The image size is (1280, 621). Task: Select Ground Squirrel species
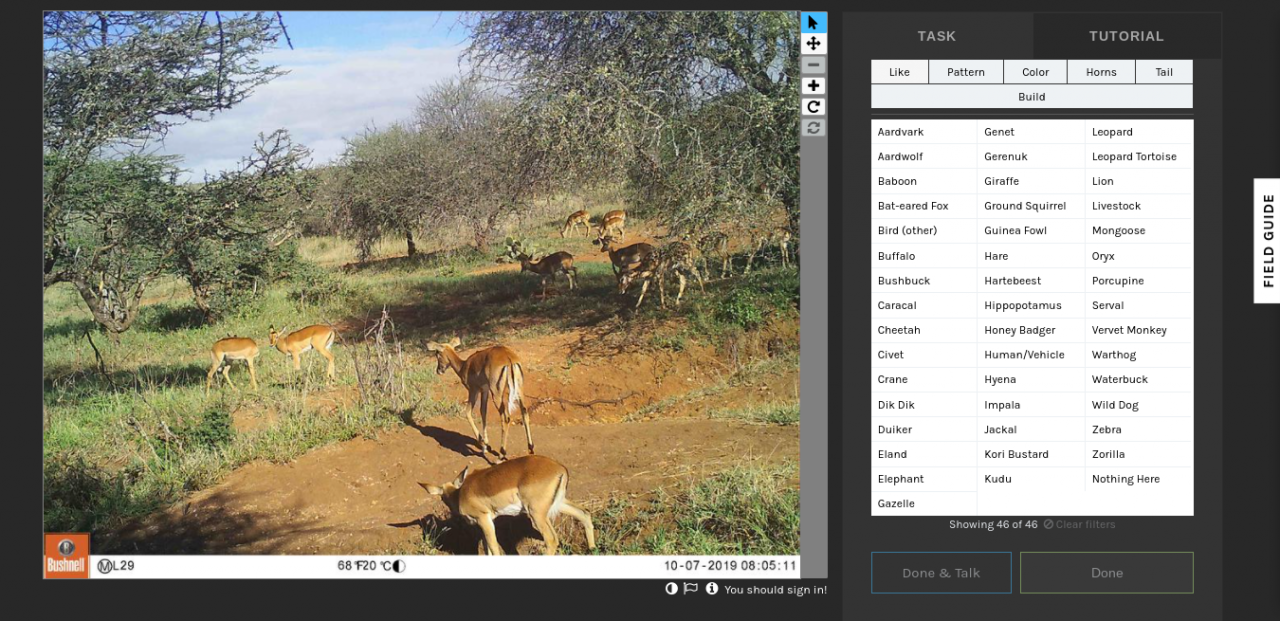click(1031, 206)
